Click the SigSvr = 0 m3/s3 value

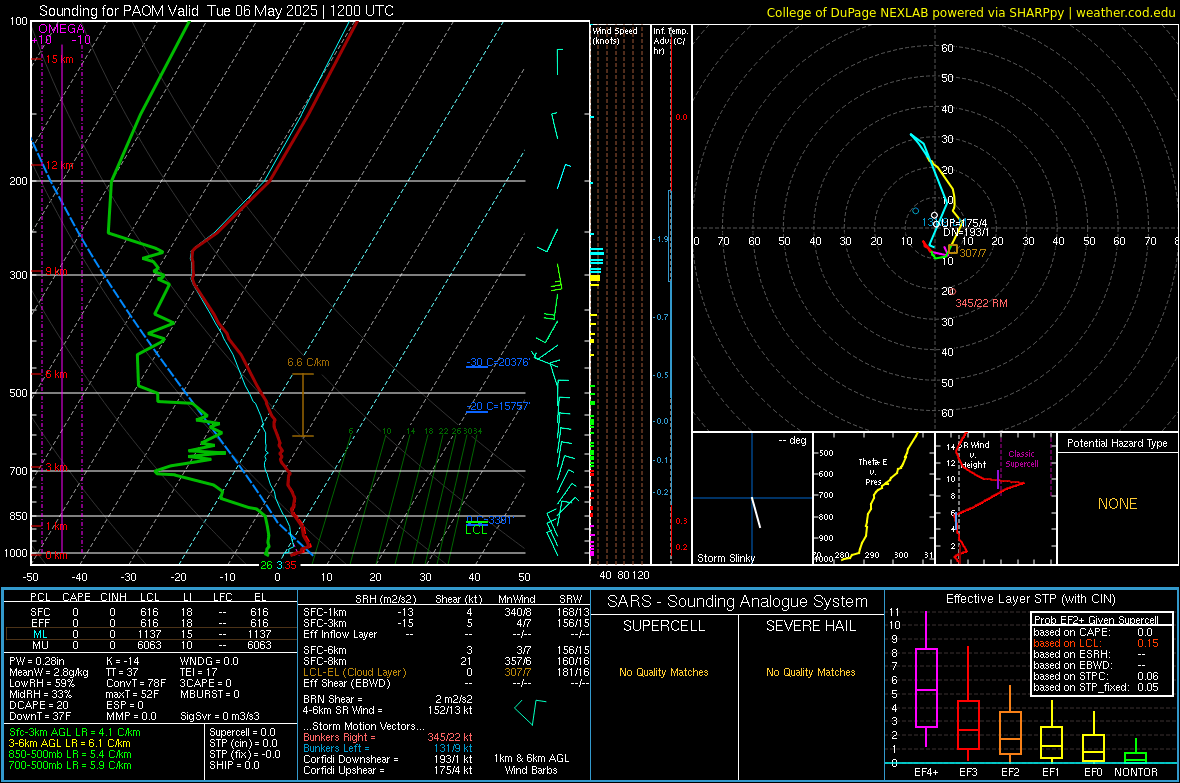tap(220, 716)
